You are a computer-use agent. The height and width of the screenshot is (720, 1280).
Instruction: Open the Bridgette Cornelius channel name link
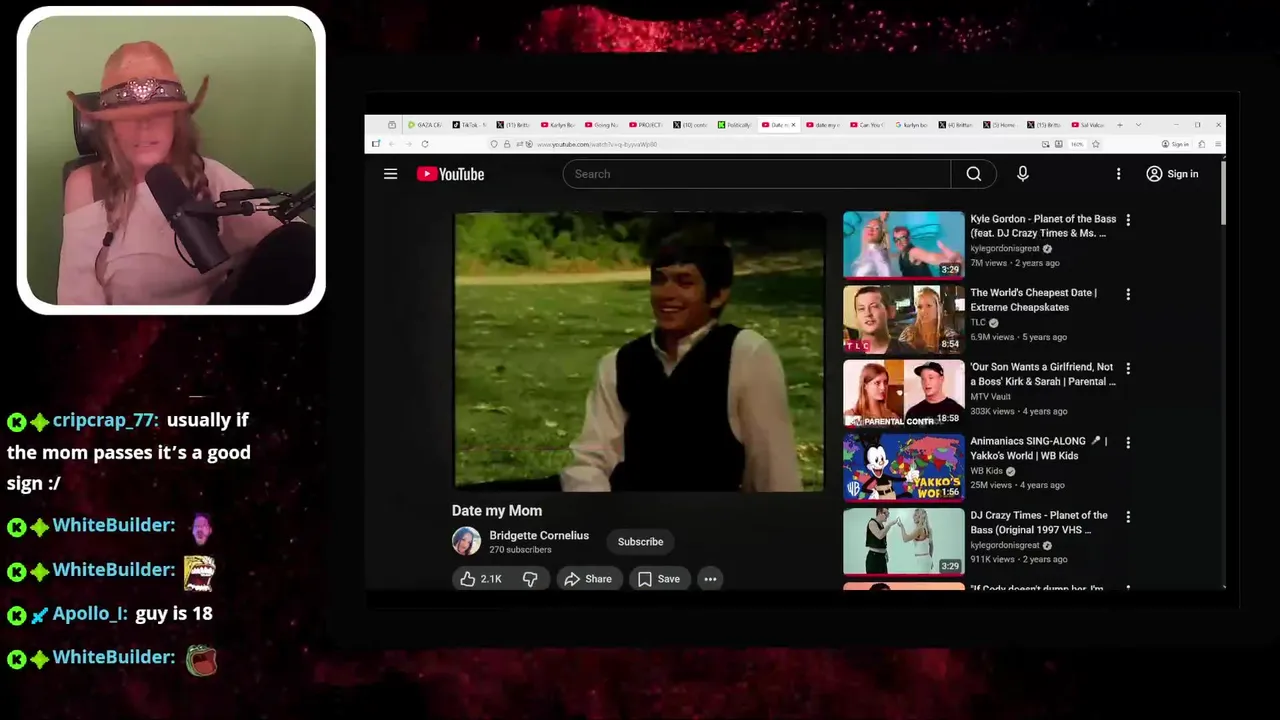point(539,536)
